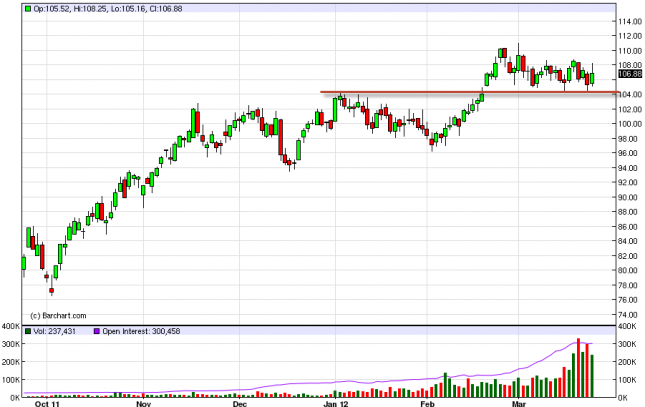
Task: Click the Open Interest: 300,458 legend text
Action: coord(141,331)
